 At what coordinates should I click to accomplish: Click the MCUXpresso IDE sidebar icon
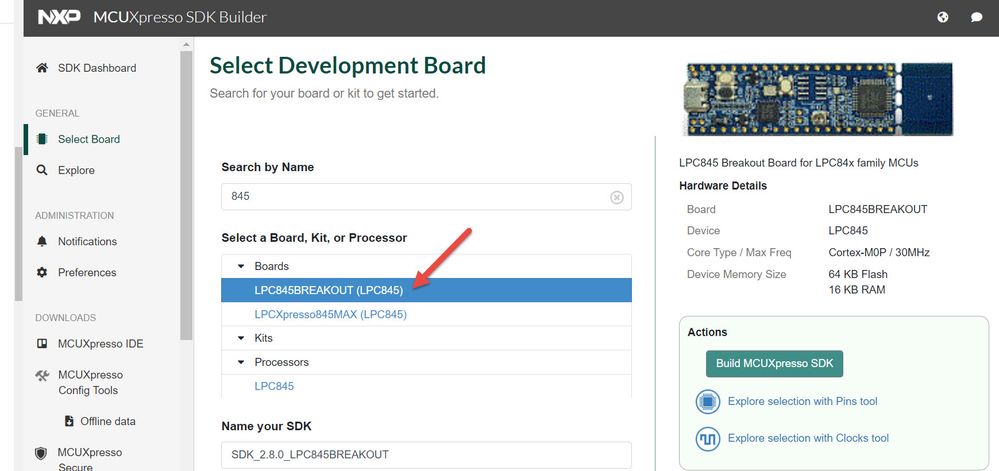(x=42, y=344)
